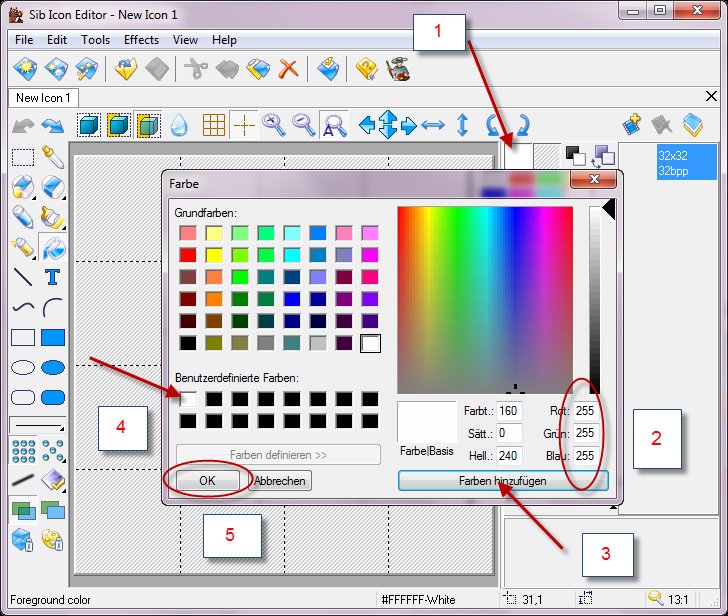The width and height of the screenshot is (728, 616).
Task: Switch to the New Icon 1 tab
Action: point(43,97)
